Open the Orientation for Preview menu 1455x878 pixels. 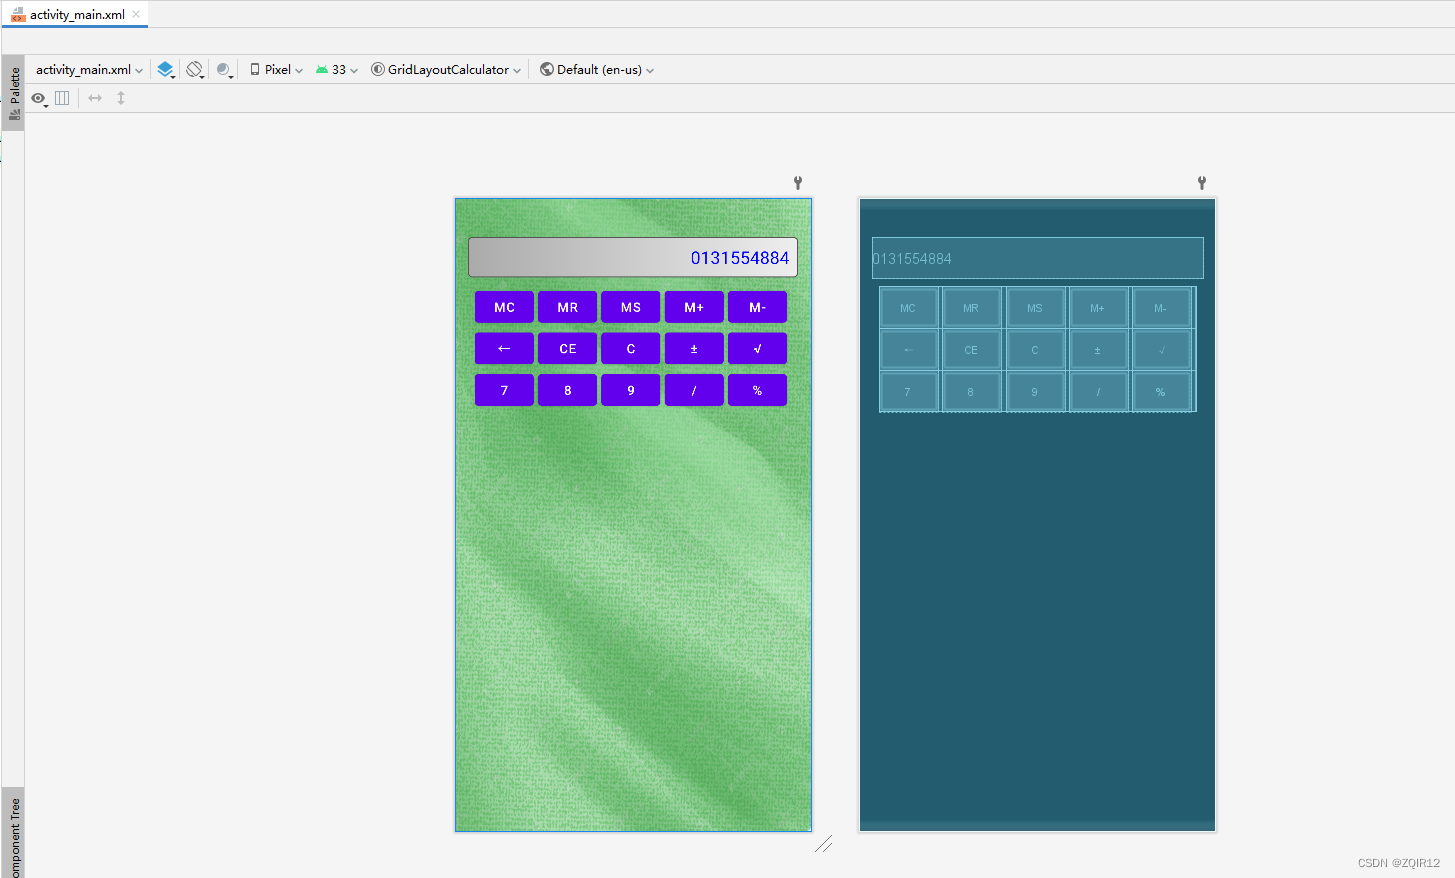coord(195,70)
